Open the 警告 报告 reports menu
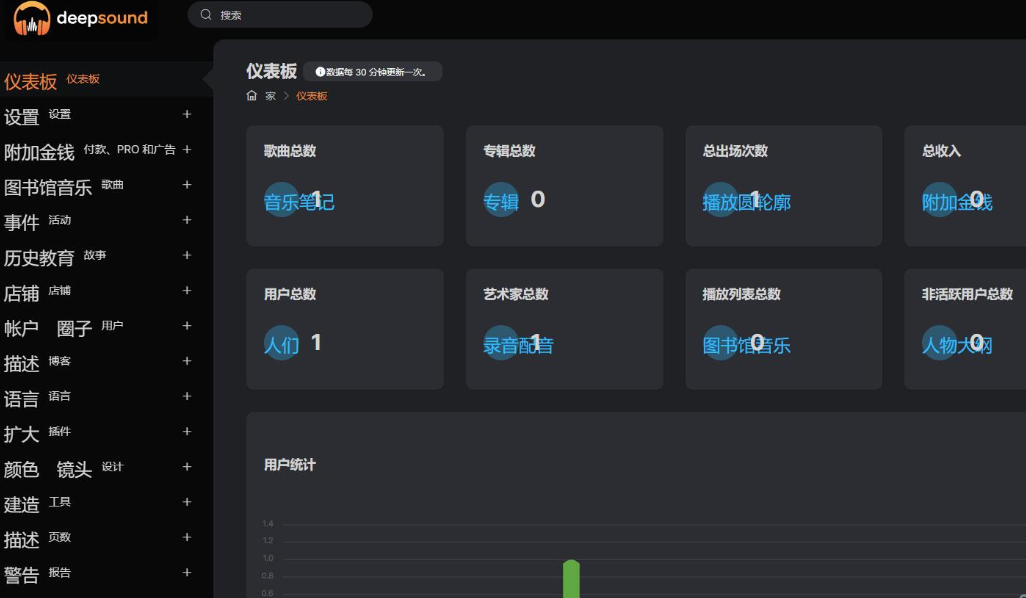 tap(105, 574)
